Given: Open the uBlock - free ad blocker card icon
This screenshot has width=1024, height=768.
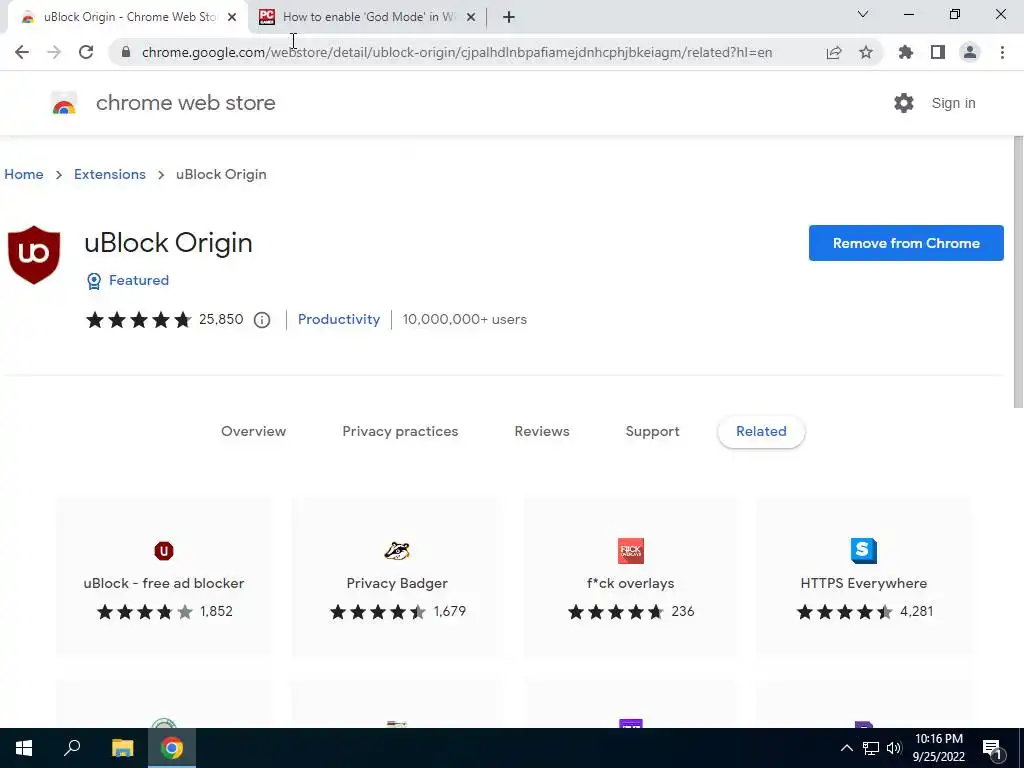Looking at the screenshot, I should 164,551.
